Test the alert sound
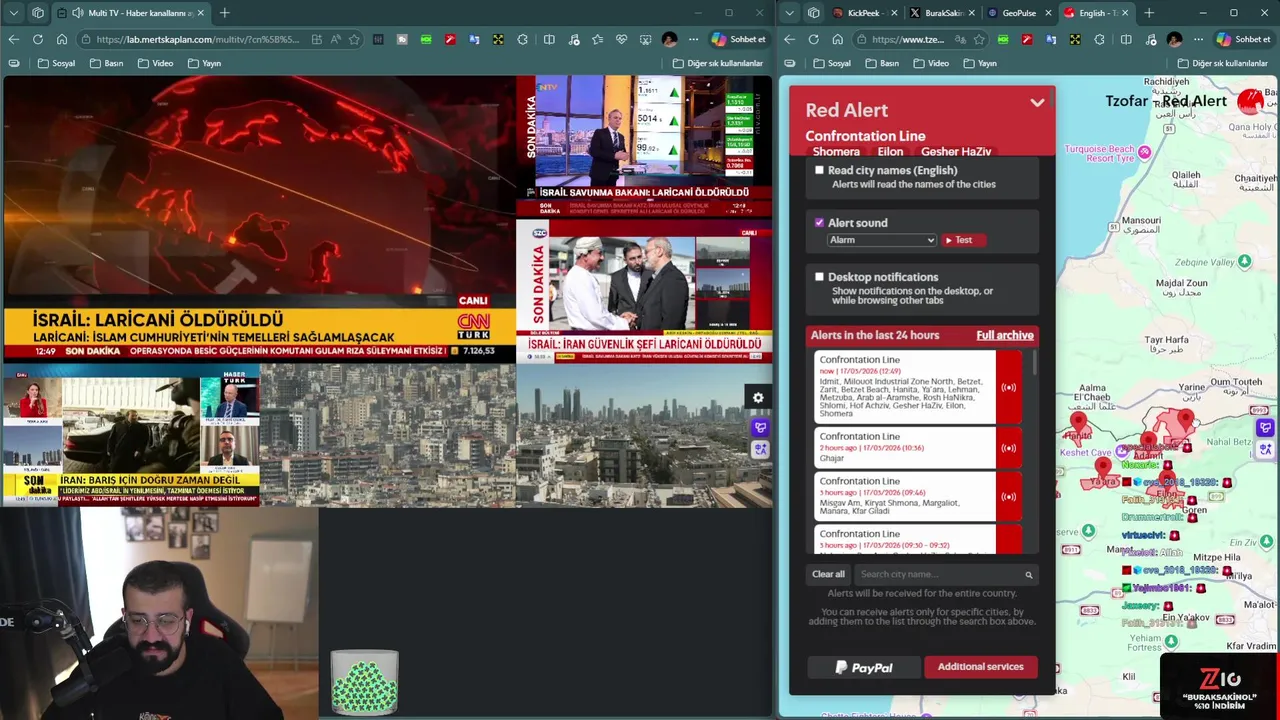Screen dimensions: 1280x720 (x=963, y=240)
